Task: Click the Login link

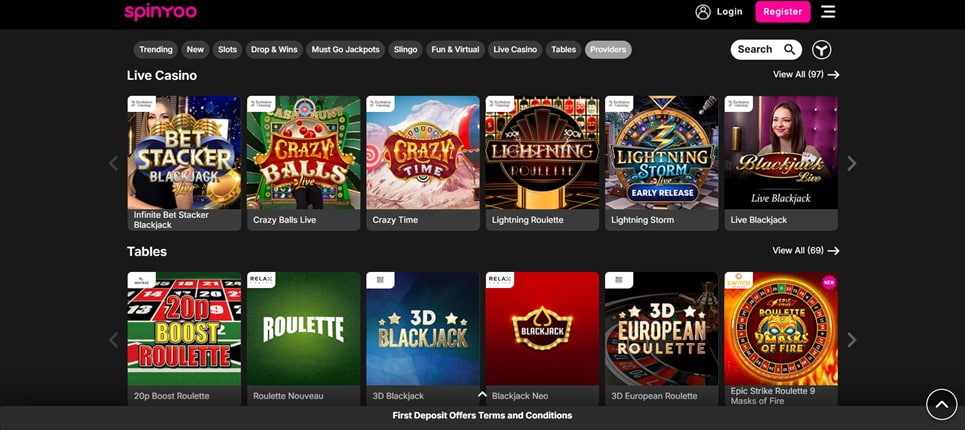Action: click(x=729, y=12)
